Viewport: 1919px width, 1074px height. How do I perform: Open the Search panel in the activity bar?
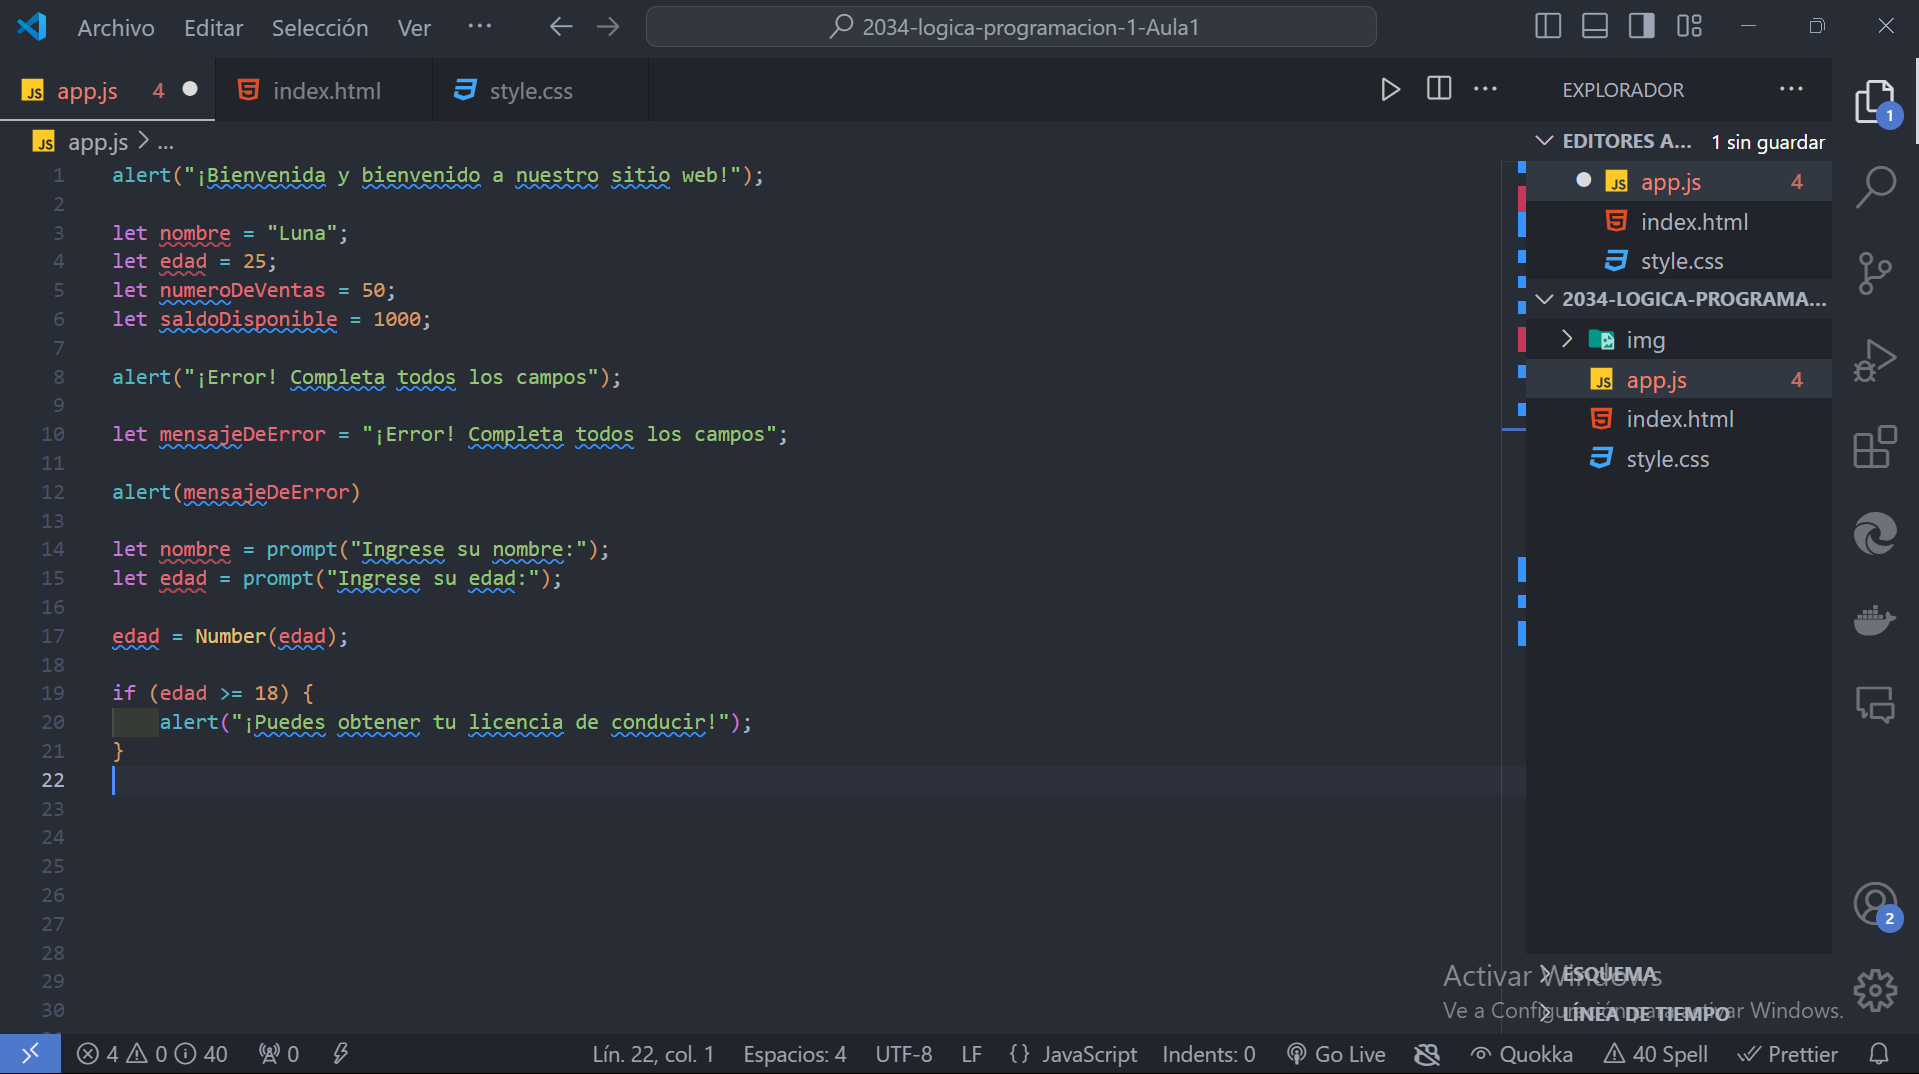pos(1877,187)
